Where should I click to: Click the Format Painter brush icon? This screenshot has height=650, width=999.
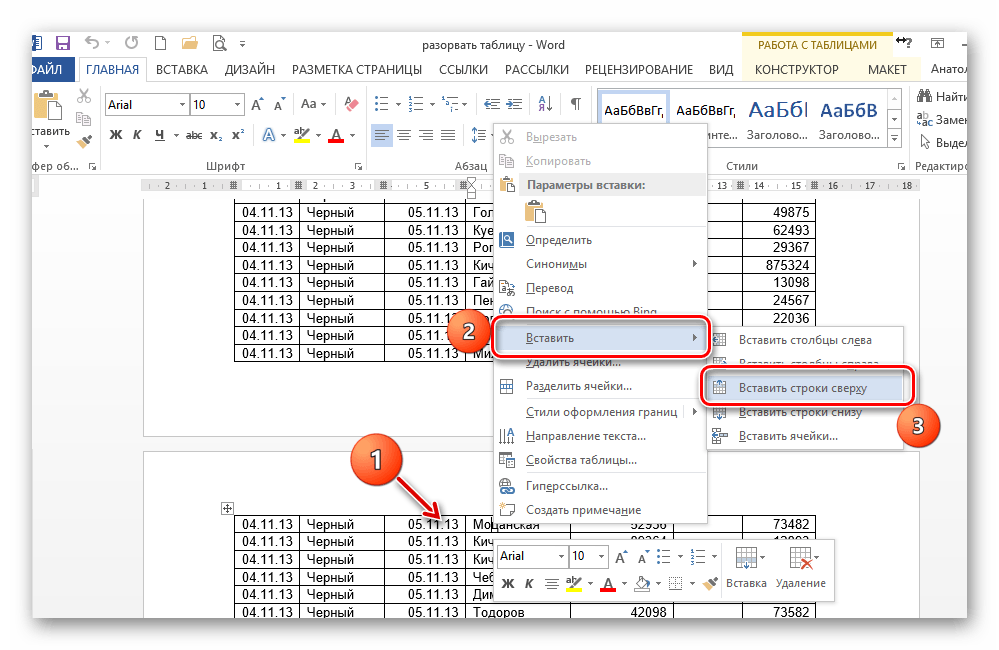pyautogui.click(x=84, y=141)
